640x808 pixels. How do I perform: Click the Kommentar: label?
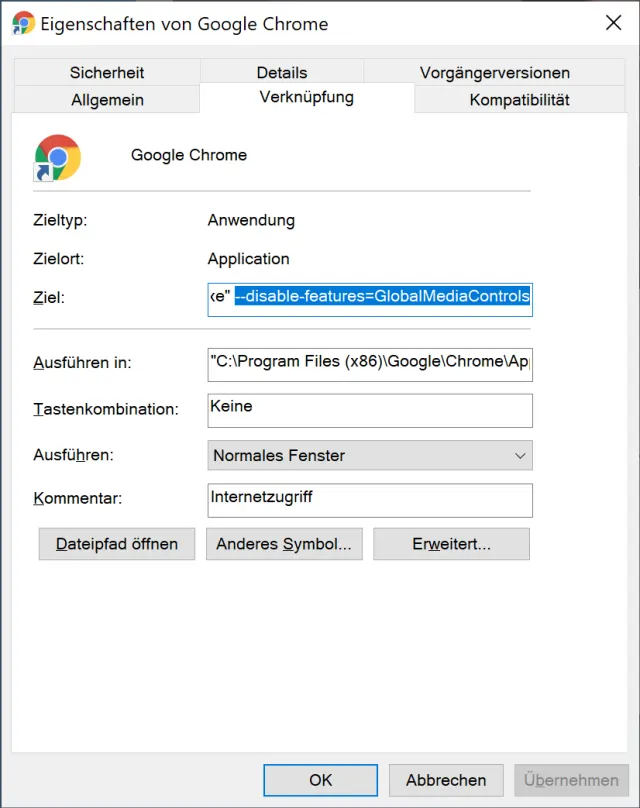pos(78,498)
